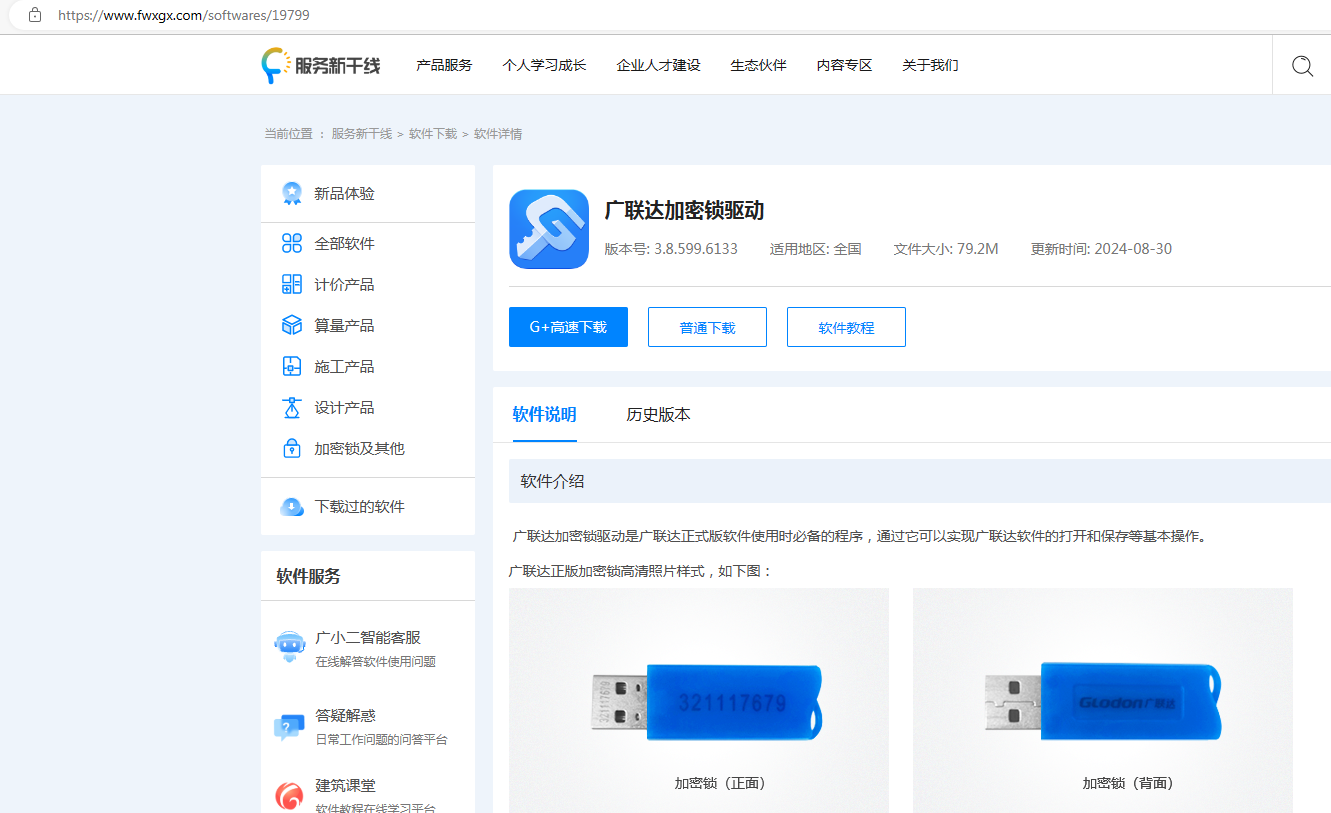Click the 加密锁（正面） dongle photo
Image resolution: width=1331 pixels, height=813 pixels.
click(699, 700)
